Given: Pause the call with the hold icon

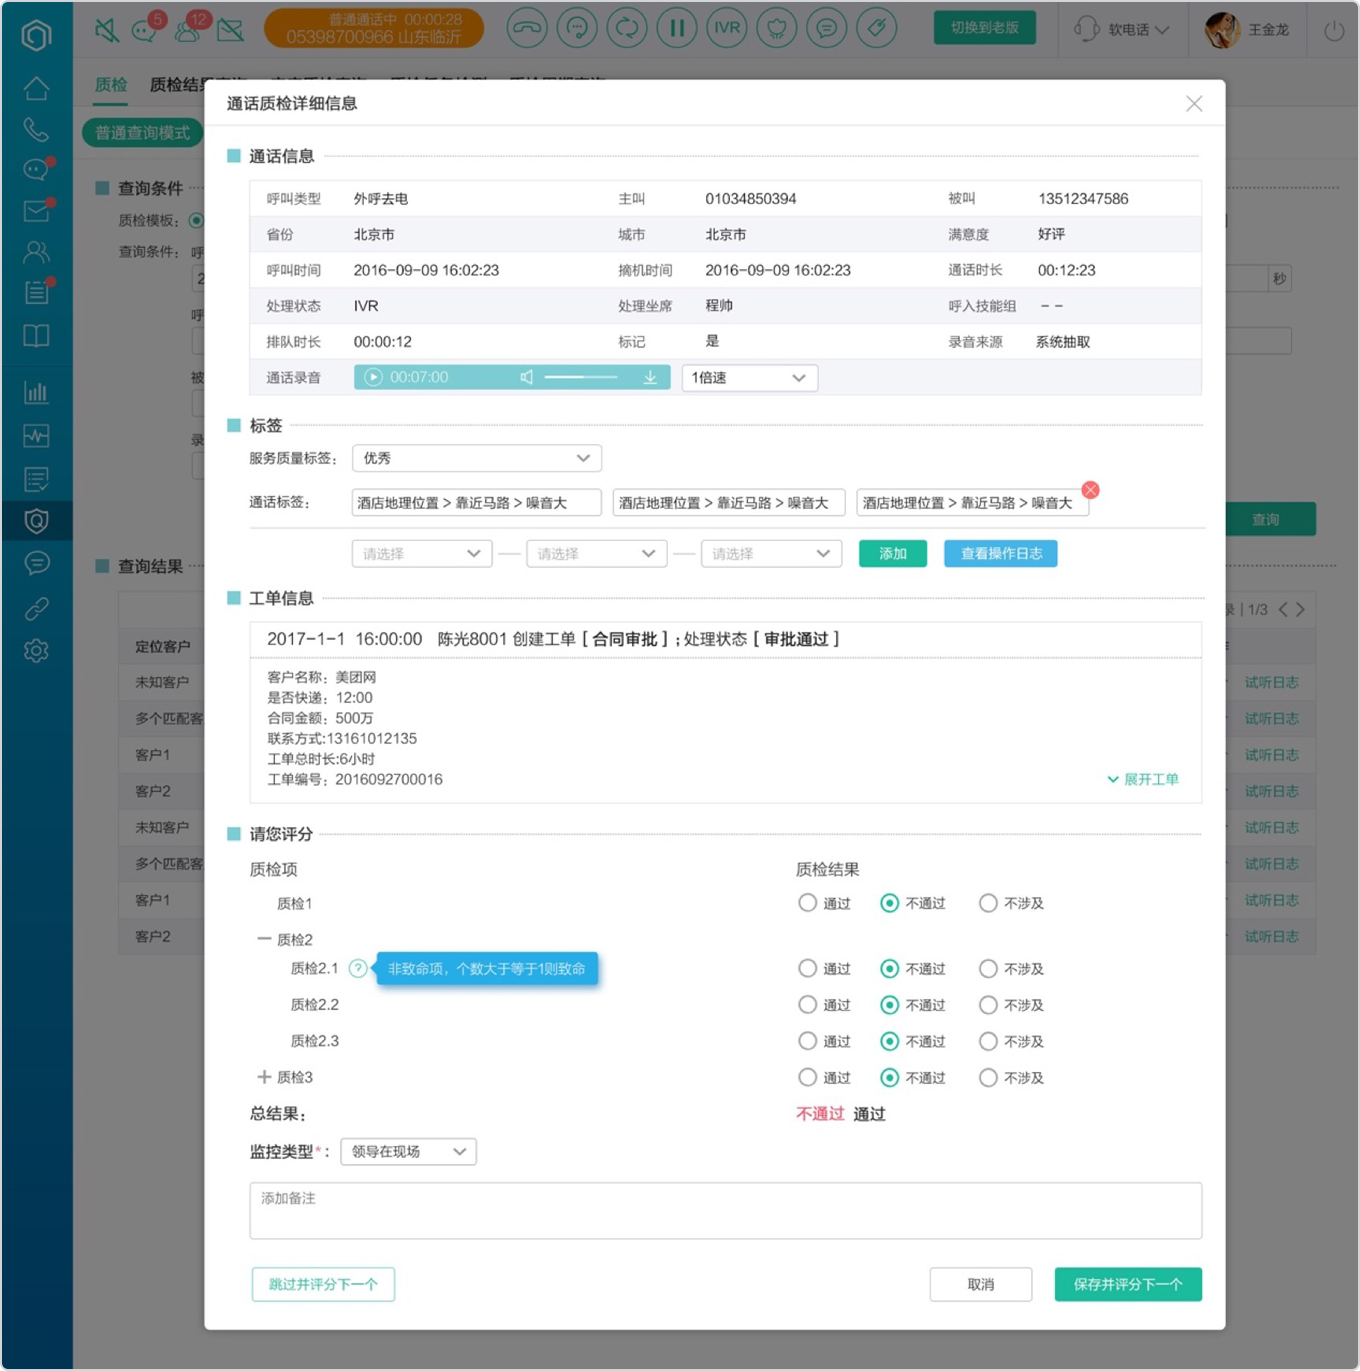Looking at the screenshot, I should pos(677,28).
